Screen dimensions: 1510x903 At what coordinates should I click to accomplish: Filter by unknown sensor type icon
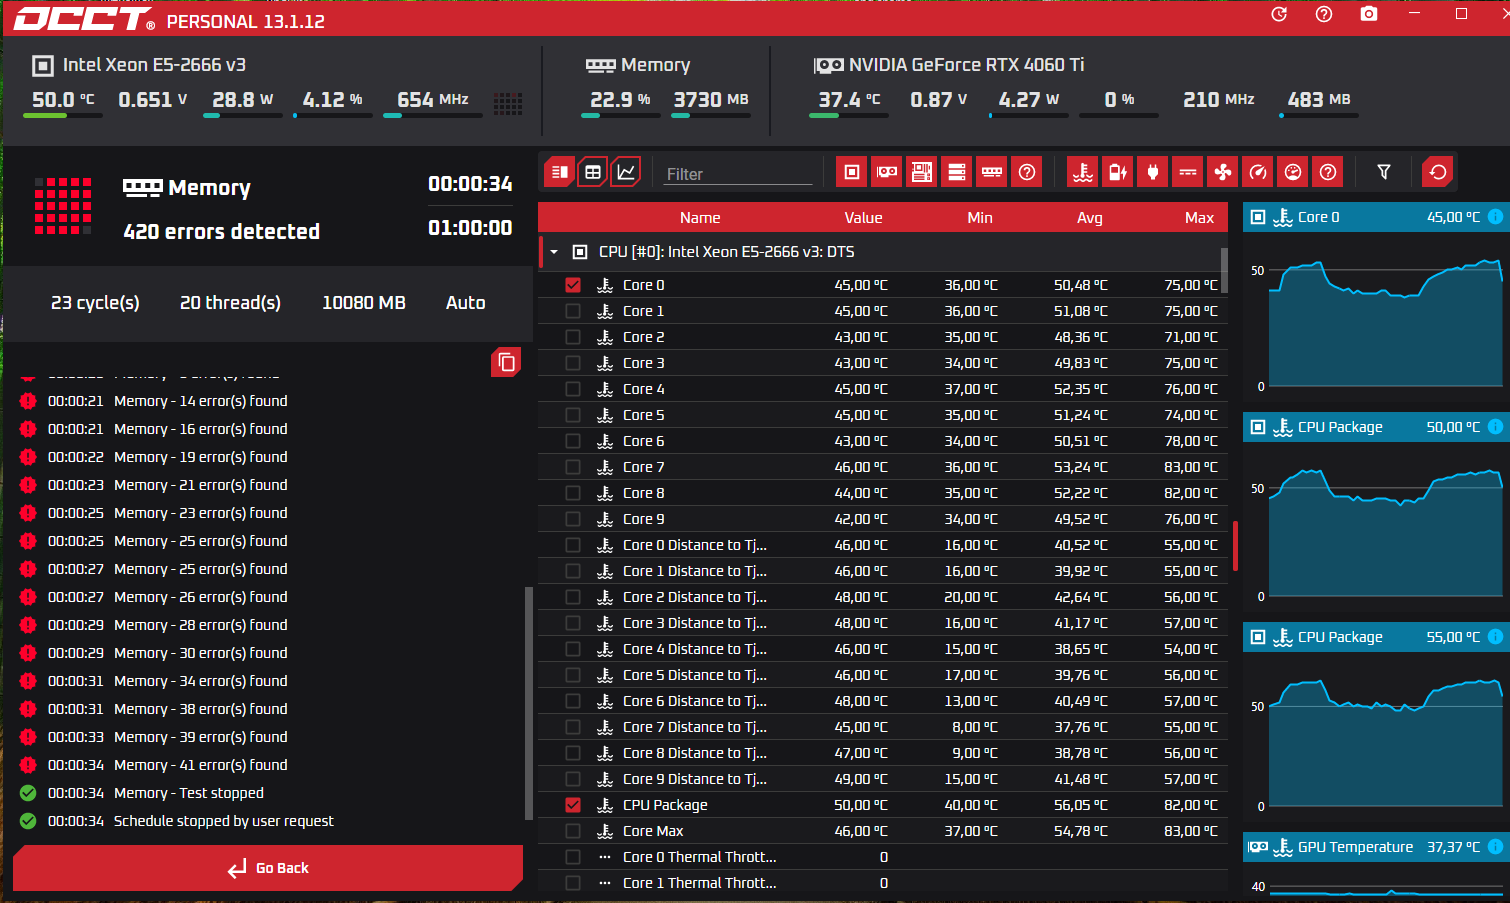1328,172
